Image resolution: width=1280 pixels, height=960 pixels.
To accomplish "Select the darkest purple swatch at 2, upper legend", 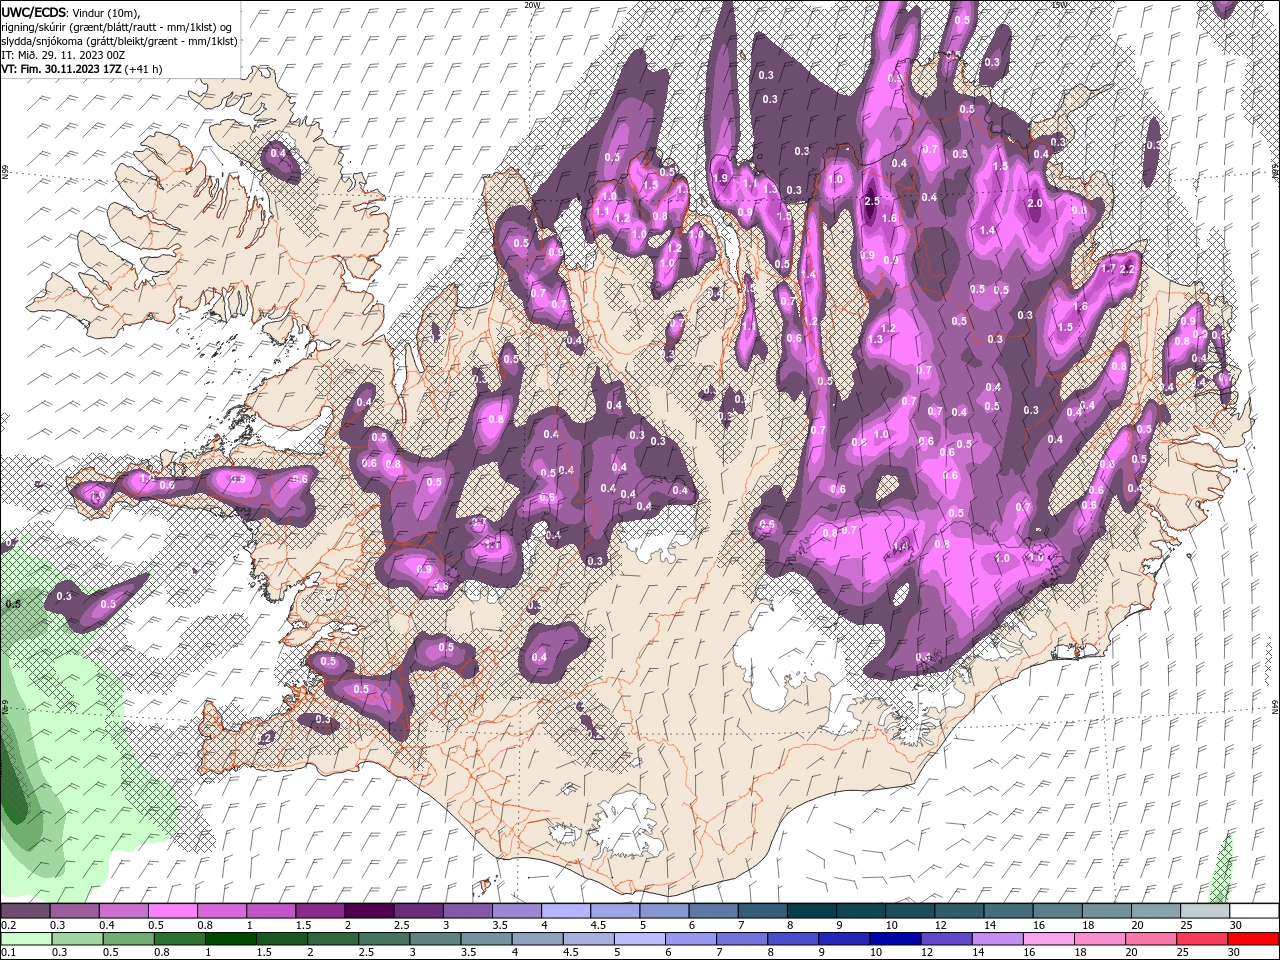I will tap(368, 911).
